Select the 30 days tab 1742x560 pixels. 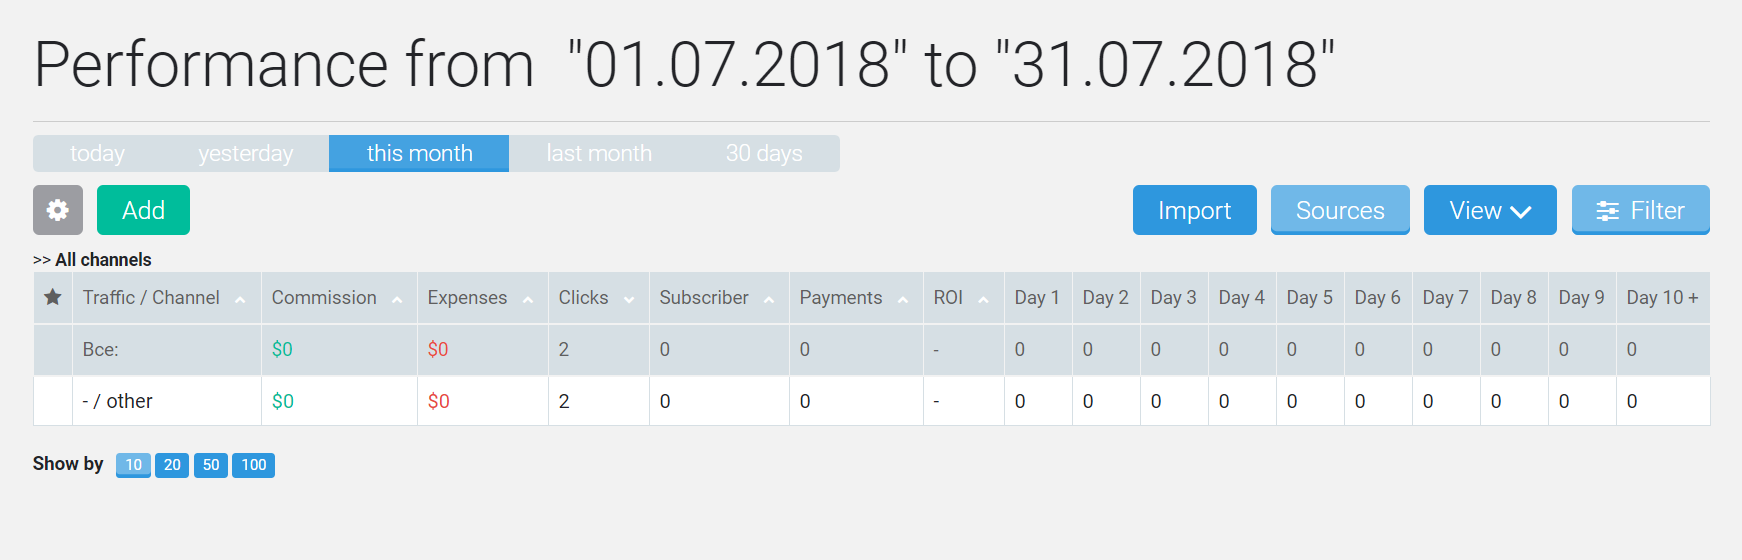[x=764, y=153]
